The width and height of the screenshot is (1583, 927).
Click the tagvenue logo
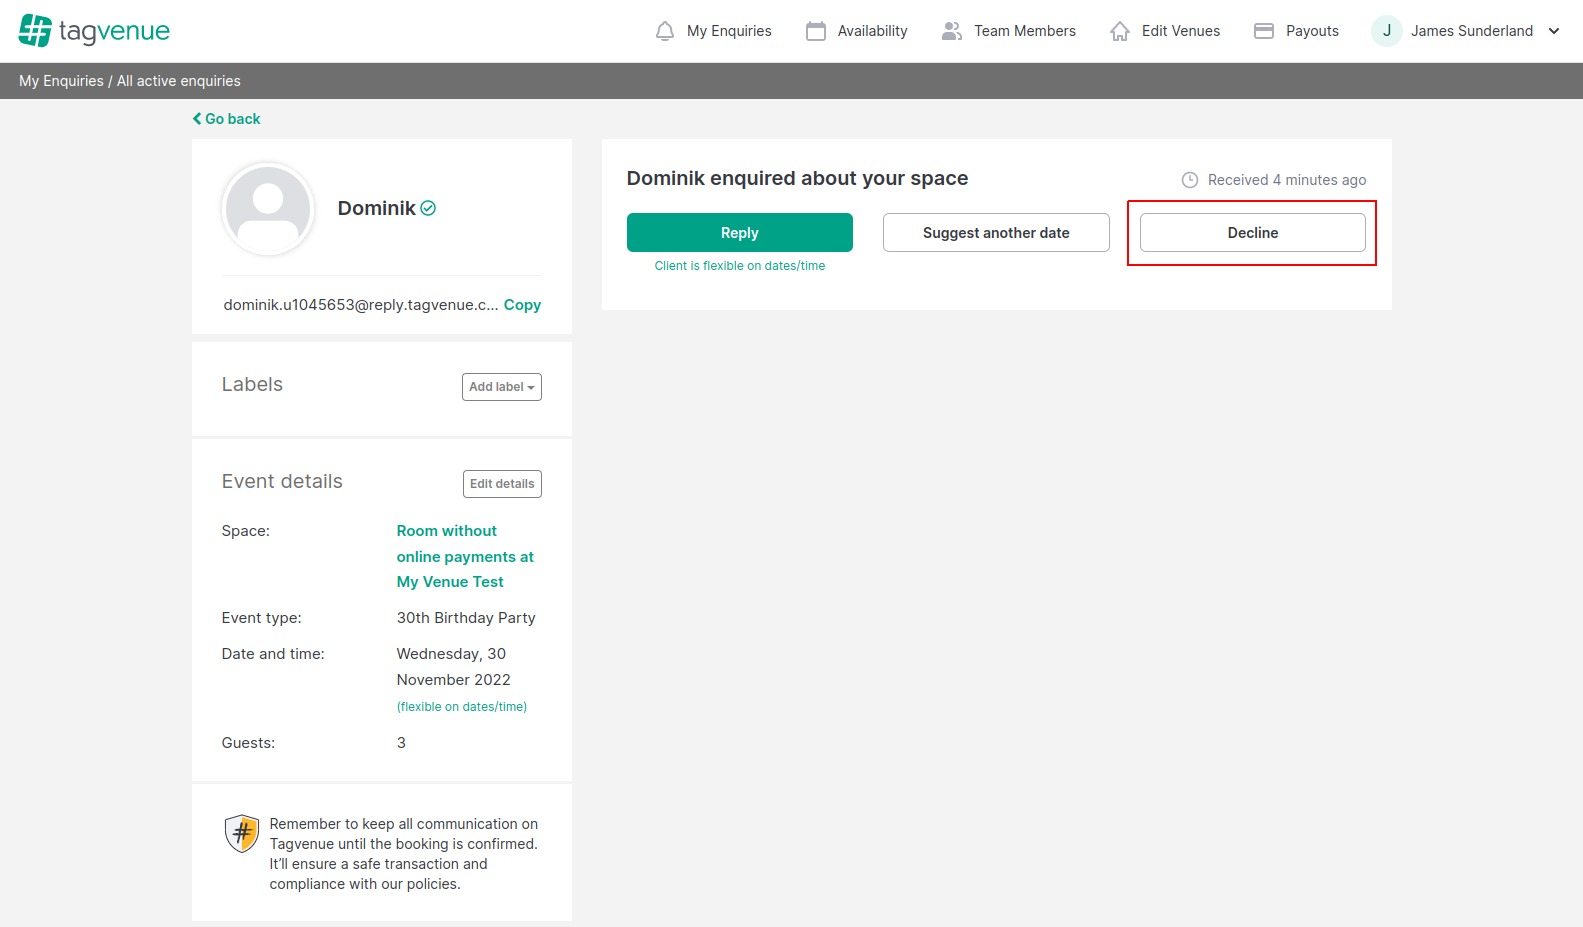point(94,31)
